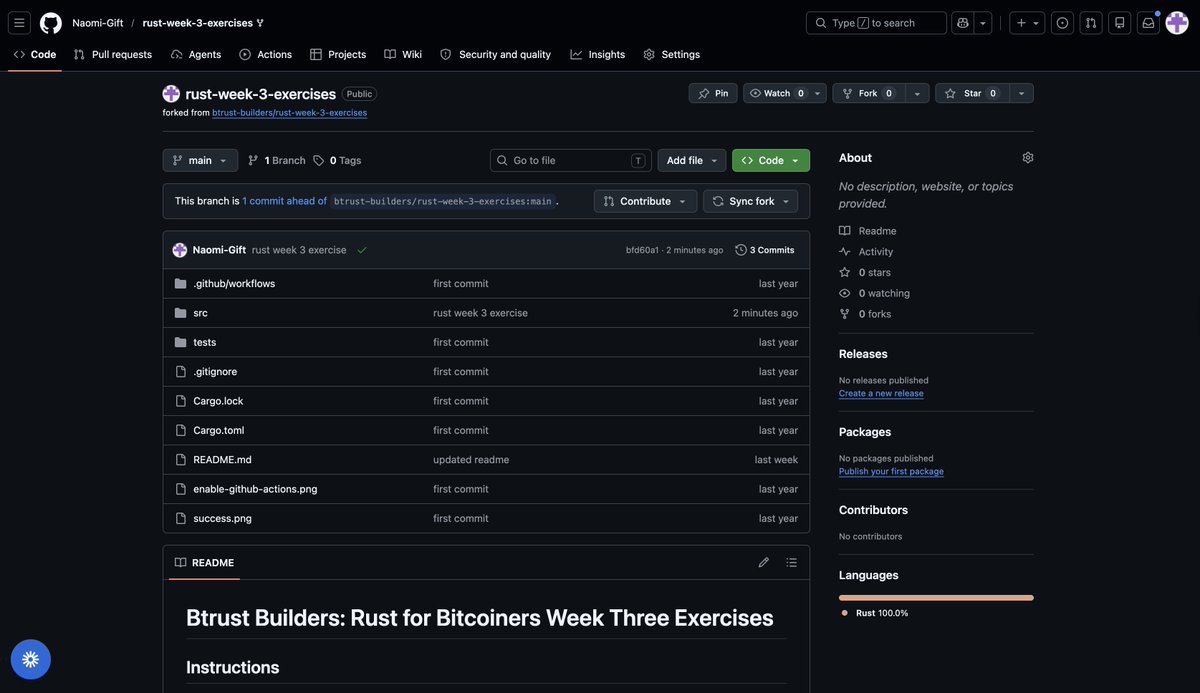The image size is (1200, 693).
Task: Open the commit hash bfd60a1
Action: 642,250
